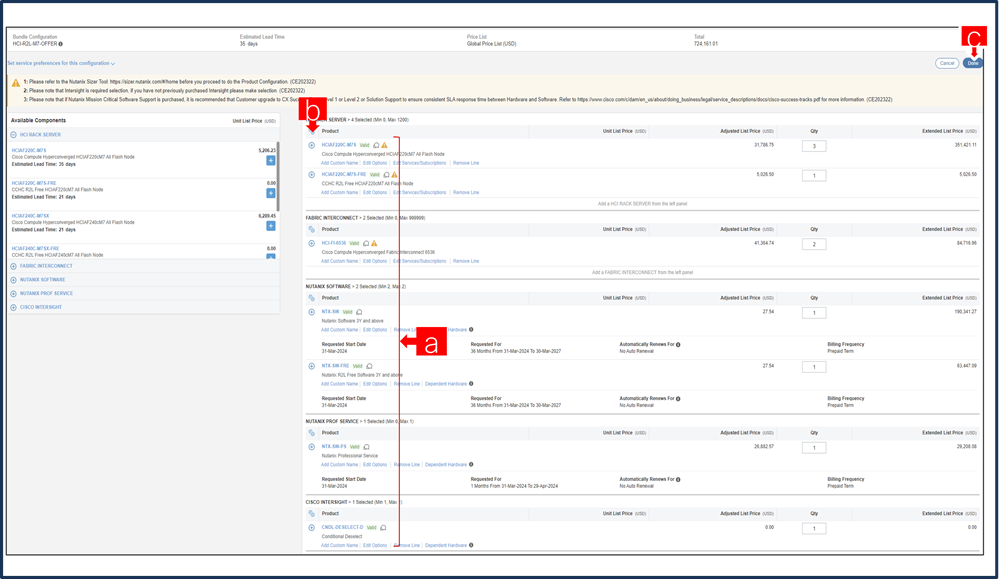Click the quantity field for HCI-FI-6536
This screenshot has height=579, width=999.
[814, 244]
